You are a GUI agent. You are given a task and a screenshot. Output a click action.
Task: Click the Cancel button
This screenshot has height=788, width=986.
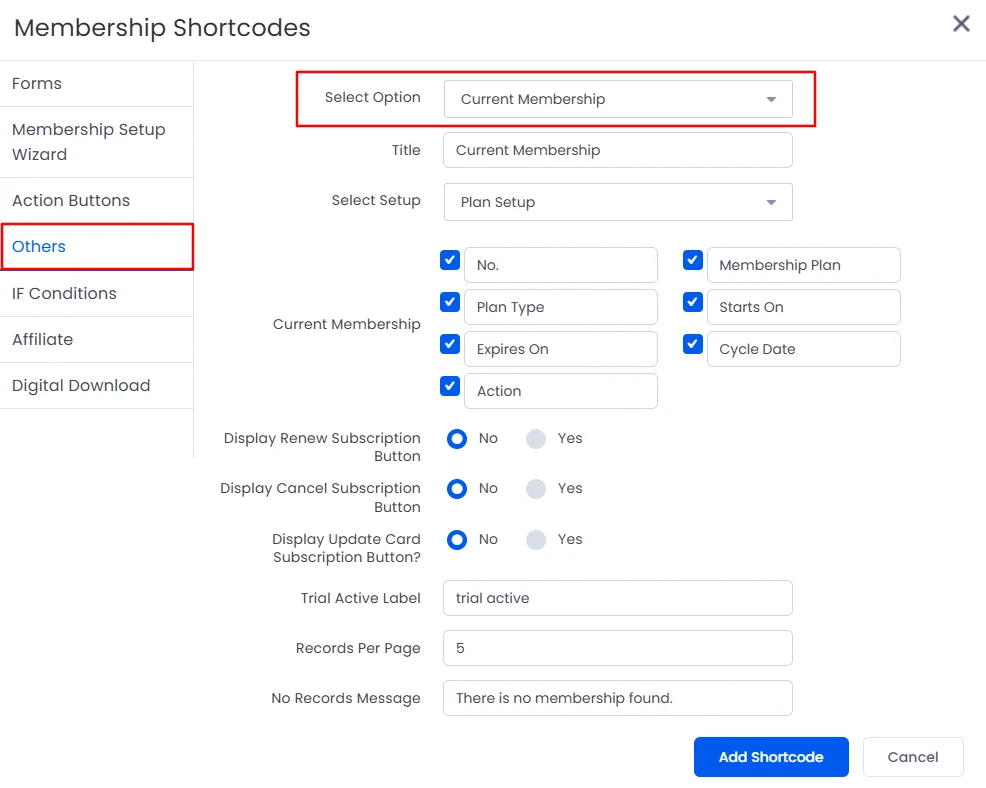point(912,757)
